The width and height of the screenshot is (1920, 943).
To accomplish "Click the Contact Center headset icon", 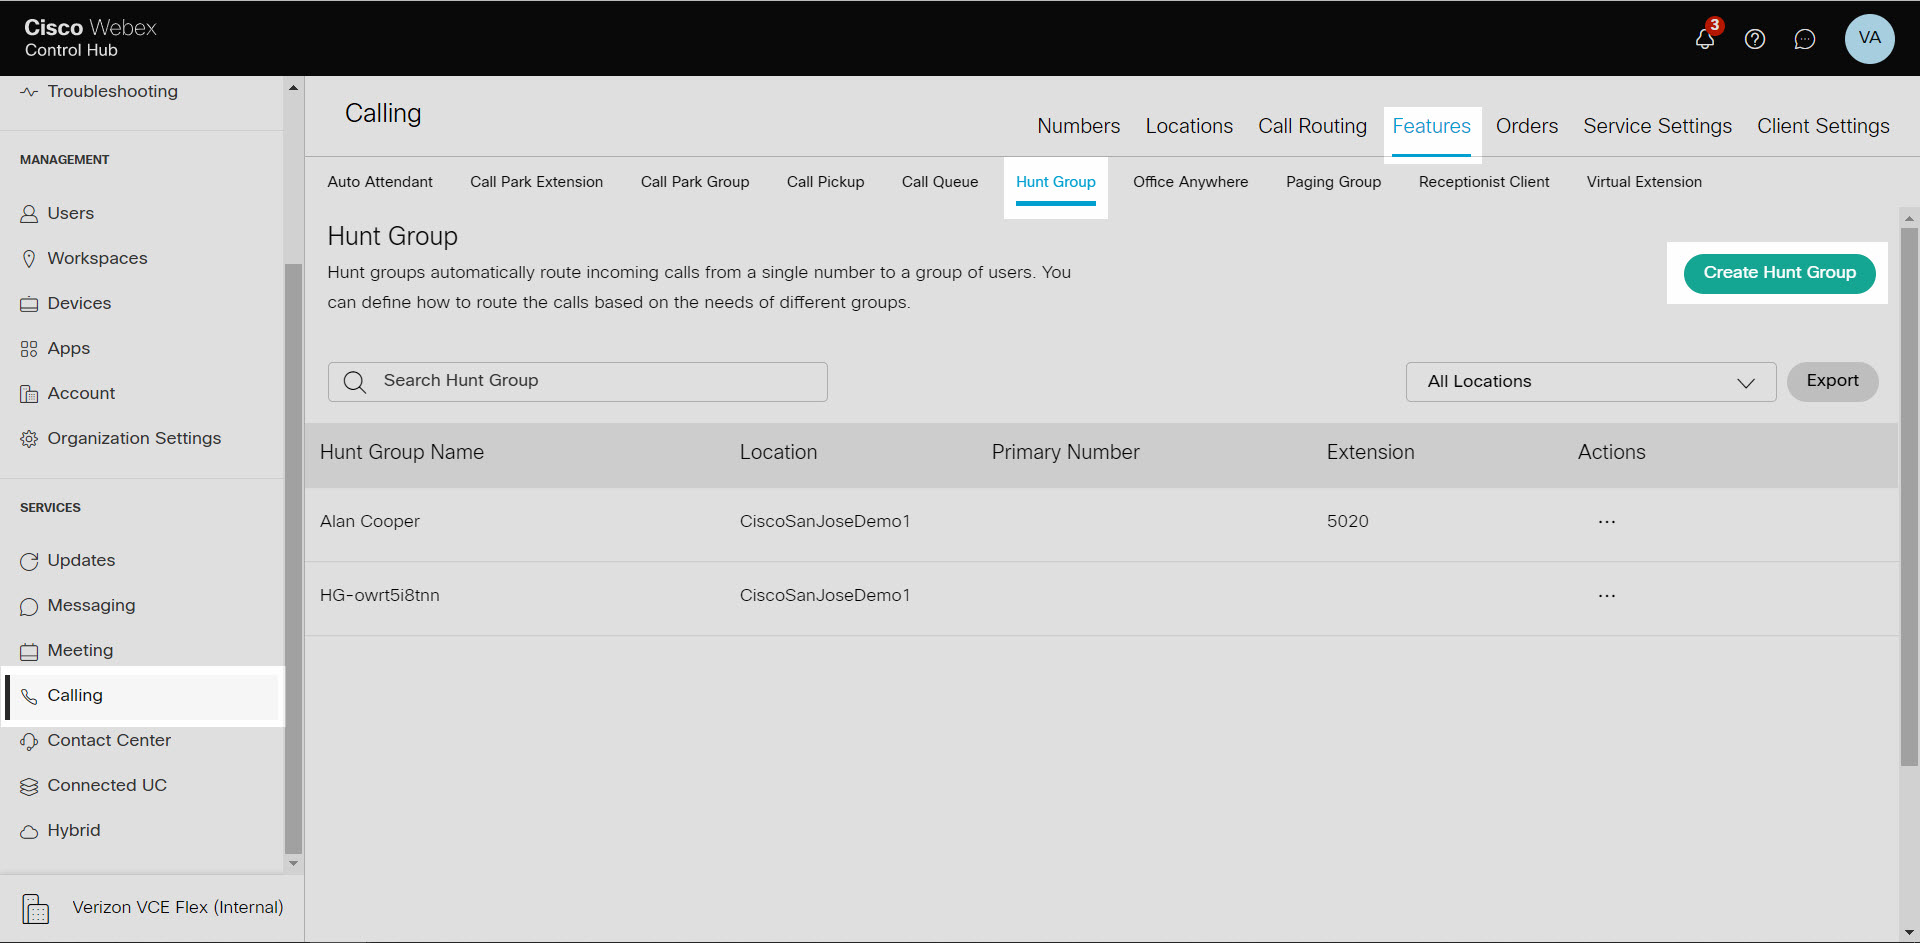I will [x=30, y=740].
